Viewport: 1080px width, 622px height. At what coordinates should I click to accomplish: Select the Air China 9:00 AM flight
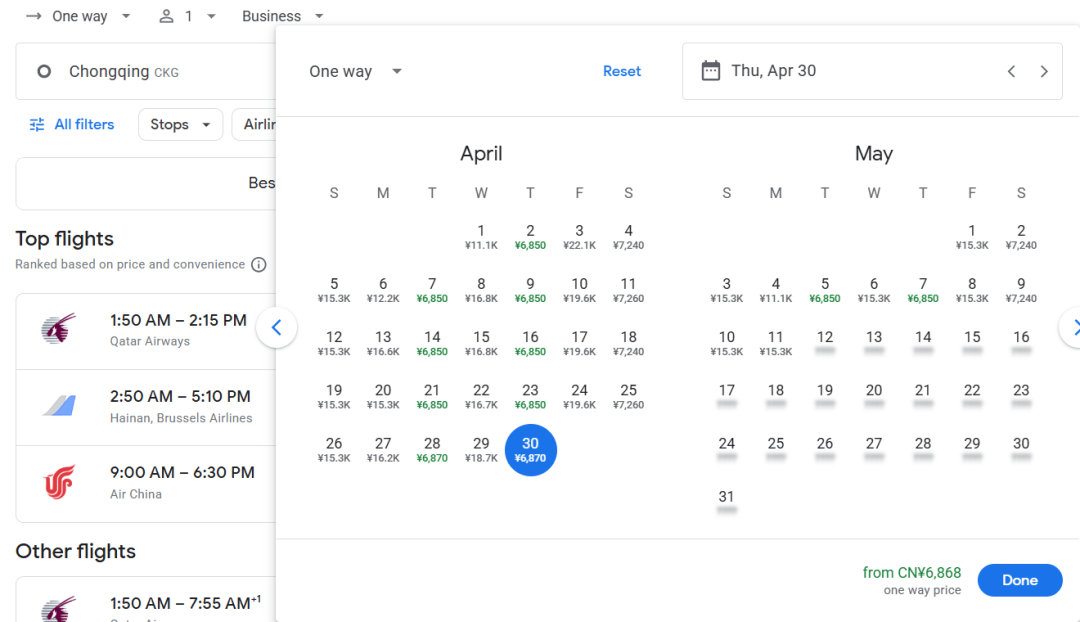(146, 484)
